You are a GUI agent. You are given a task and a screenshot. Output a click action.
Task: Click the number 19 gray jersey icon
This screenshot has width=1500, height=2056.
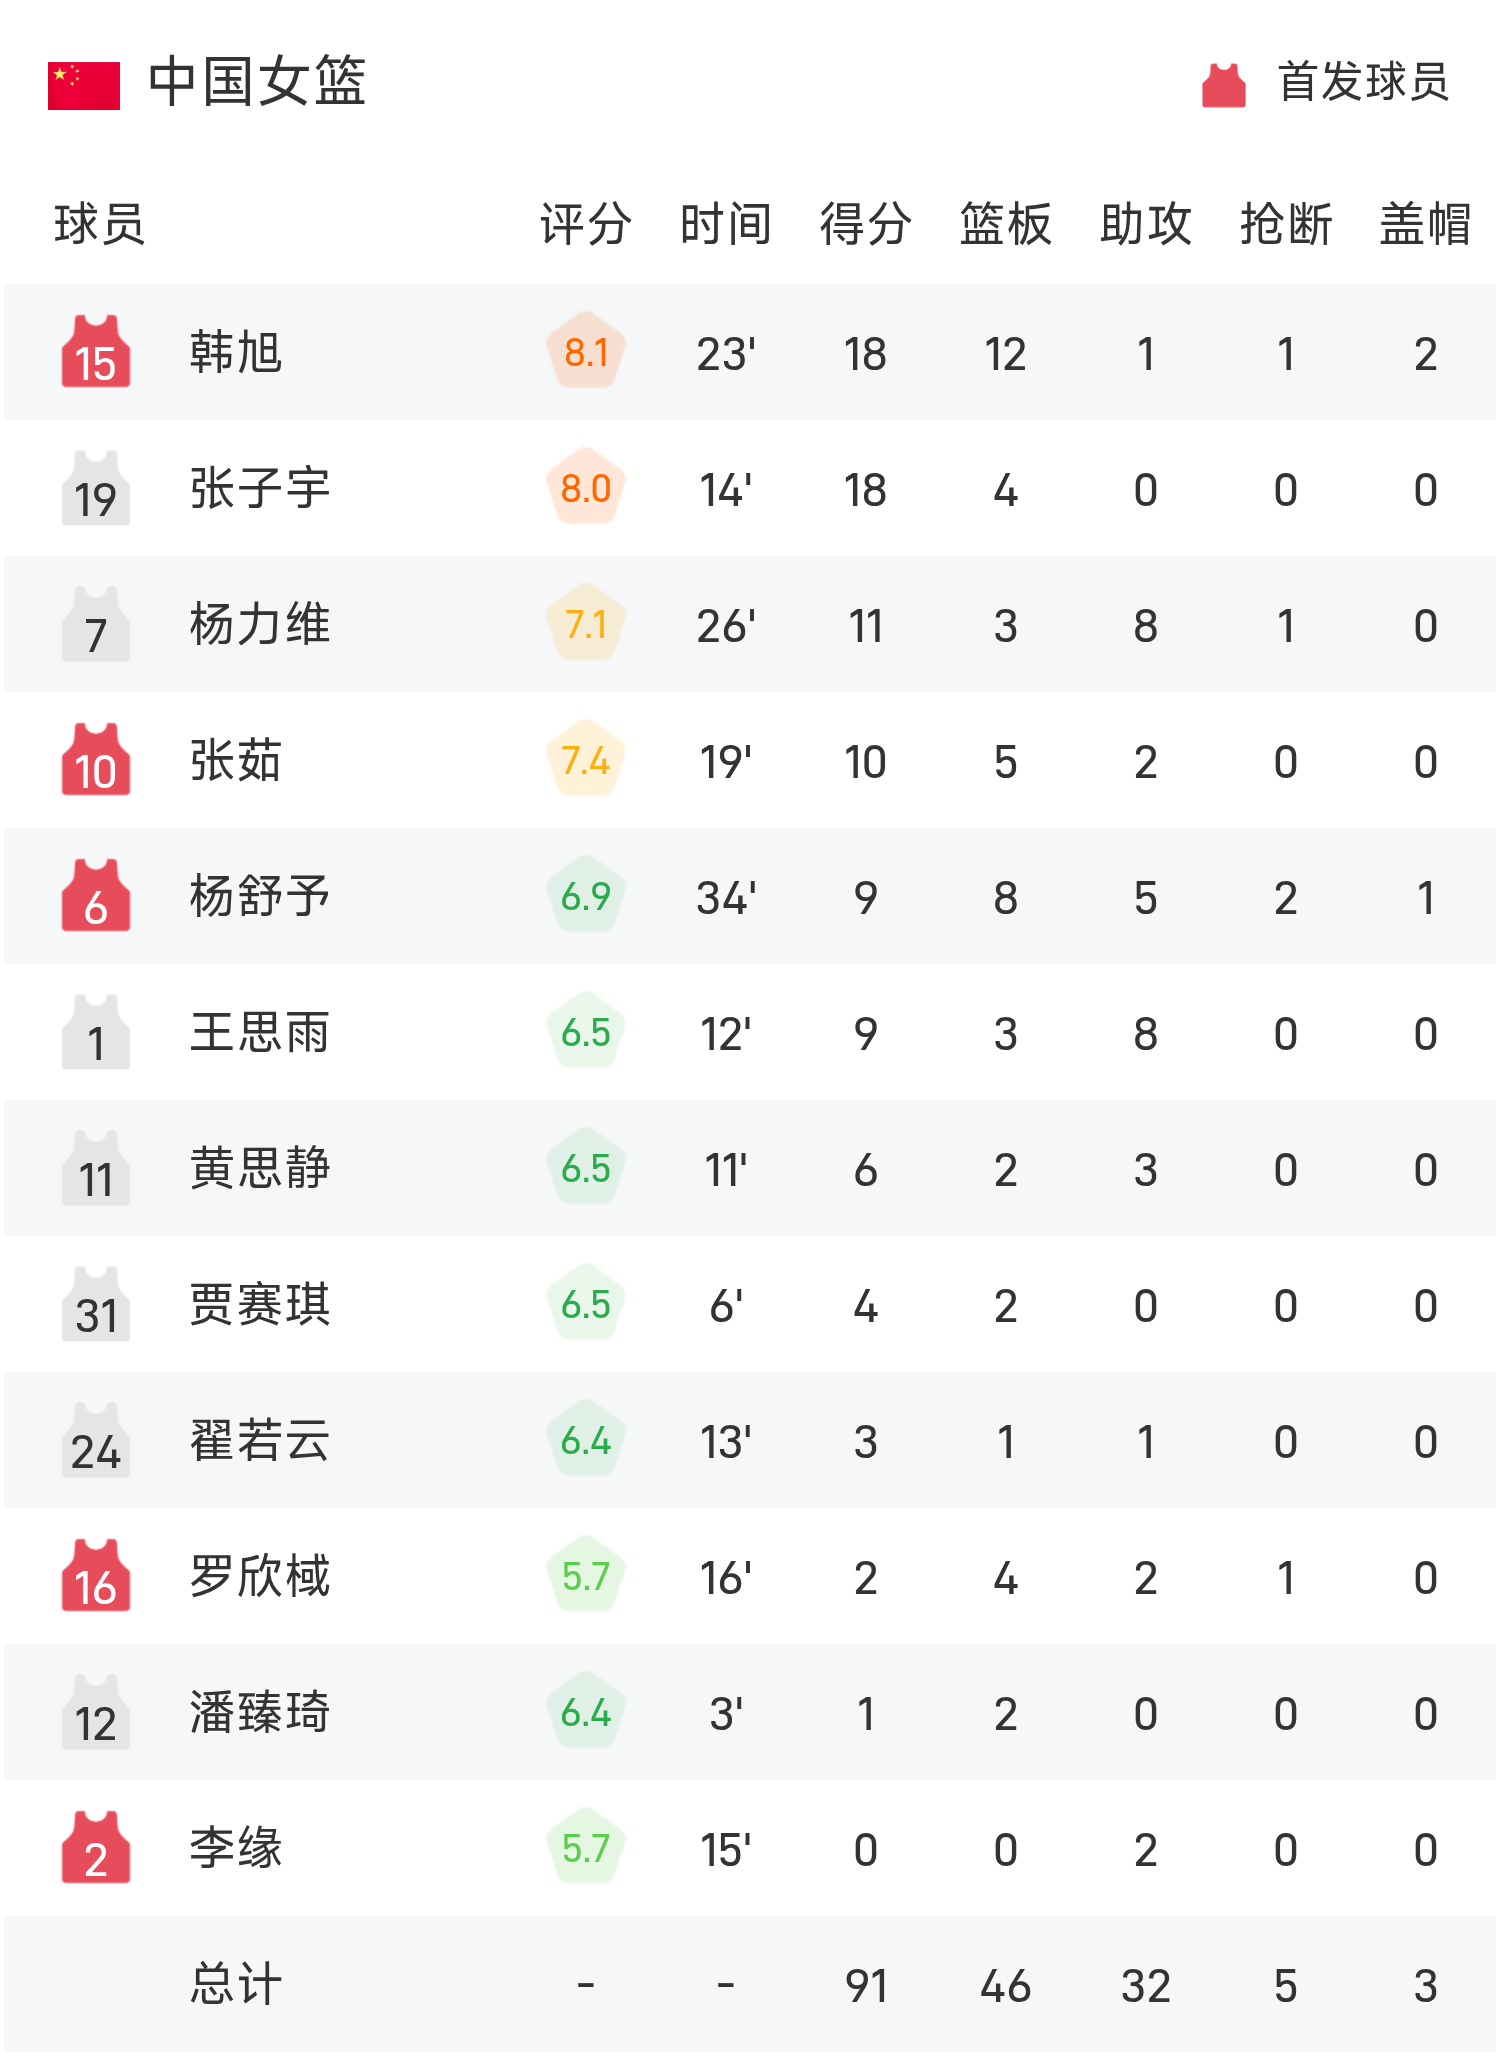pos(96,488)
